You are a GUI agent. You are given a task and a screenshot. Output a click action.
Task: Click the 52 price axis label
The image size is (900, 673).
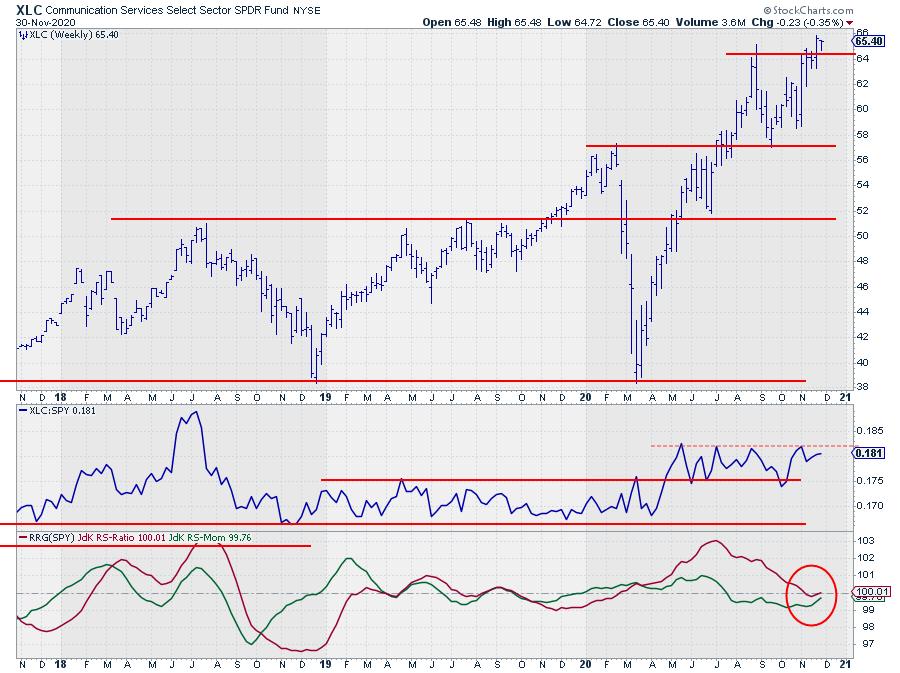(x=863, y=211)
